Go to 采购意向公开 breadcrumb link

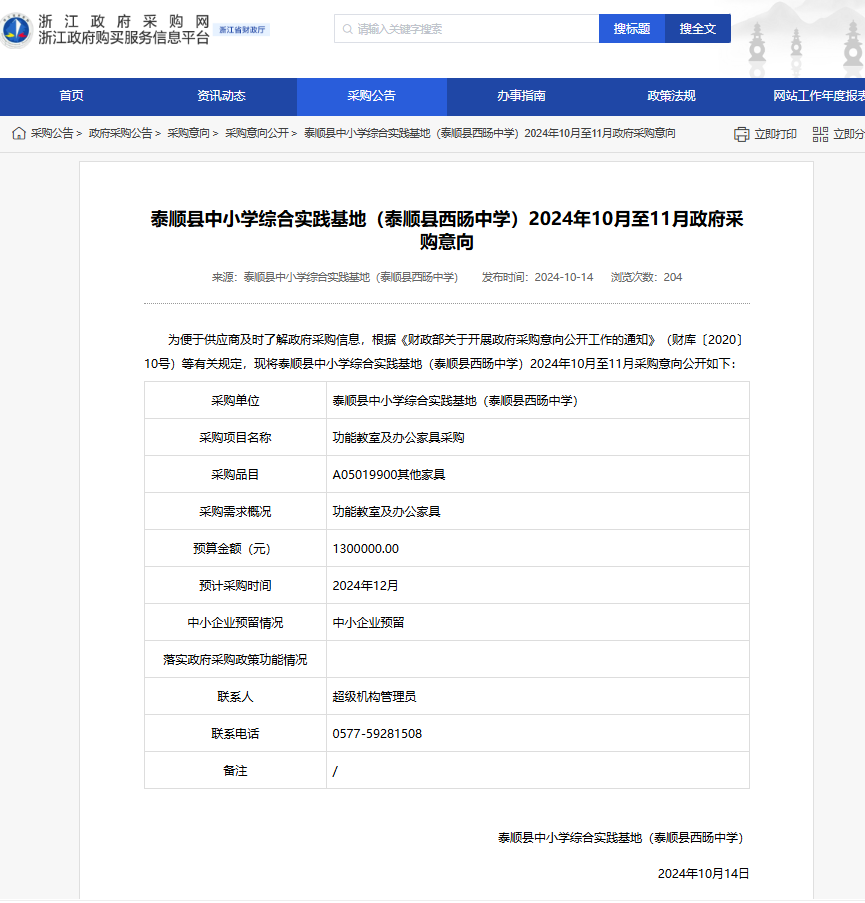click(x=257, y=134)
